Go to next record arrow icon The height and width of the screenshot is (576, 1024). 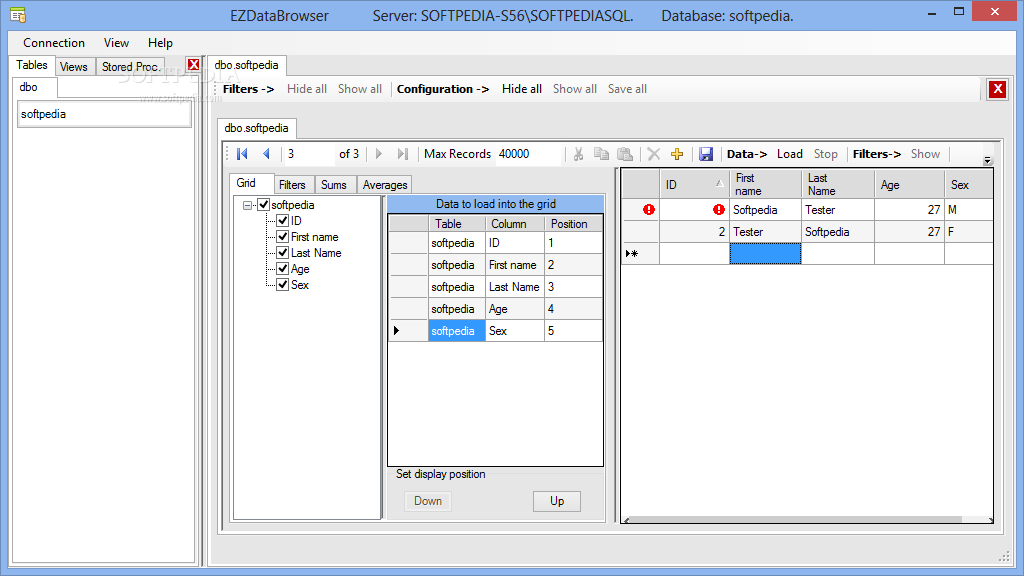[379, 154]
